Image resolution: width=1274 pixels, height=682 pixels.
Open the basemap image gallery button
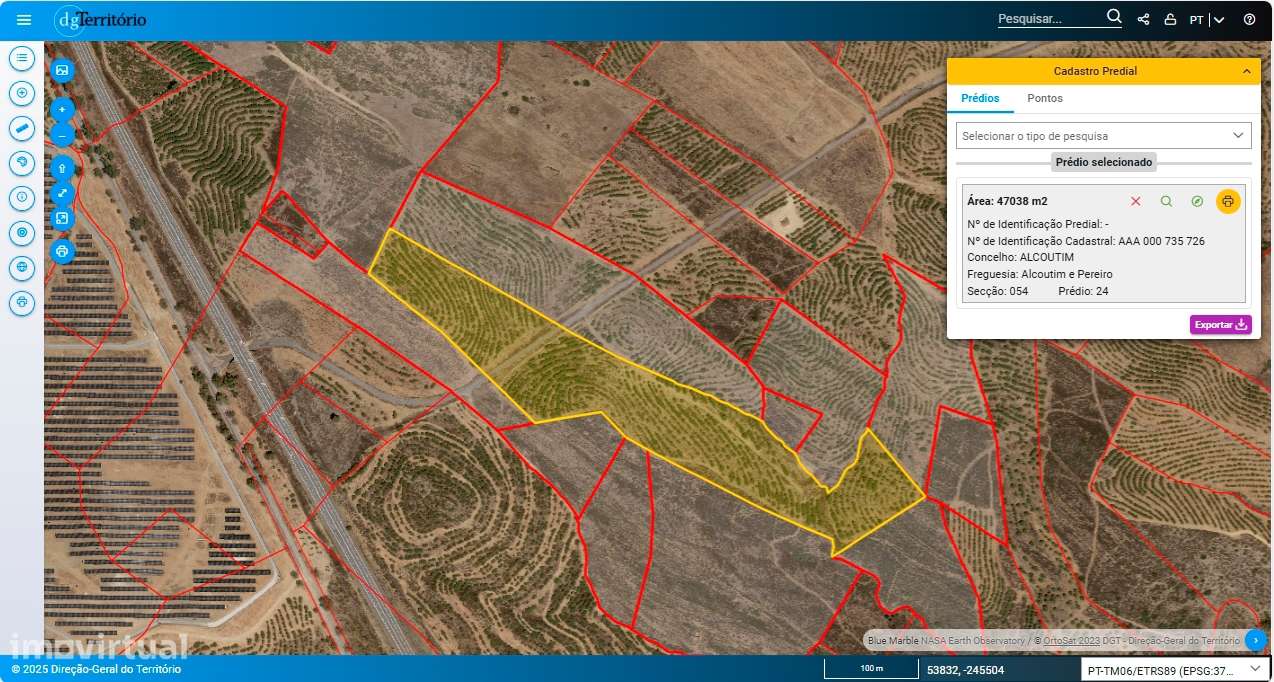click(x=62, y=70)
